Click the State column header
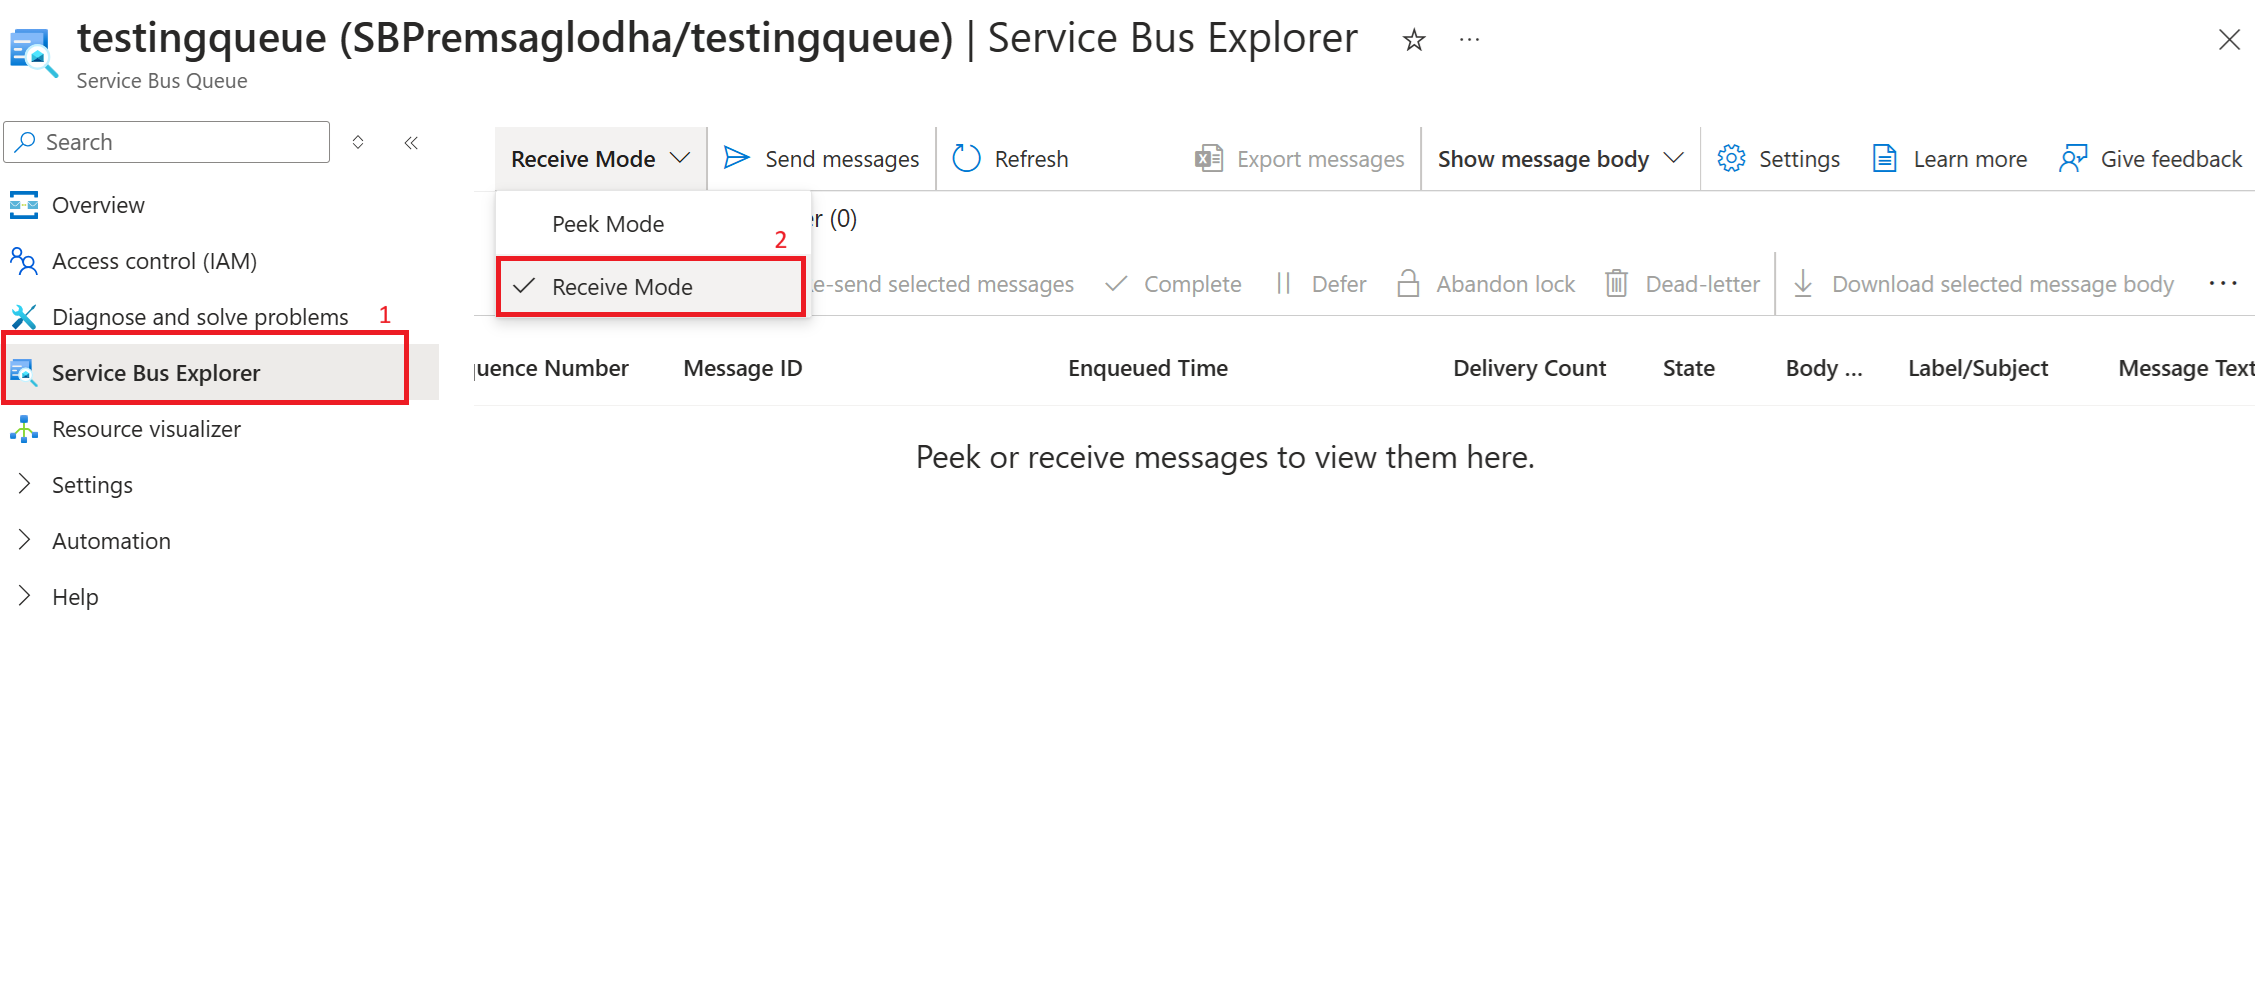 (x=1689, y=368)
